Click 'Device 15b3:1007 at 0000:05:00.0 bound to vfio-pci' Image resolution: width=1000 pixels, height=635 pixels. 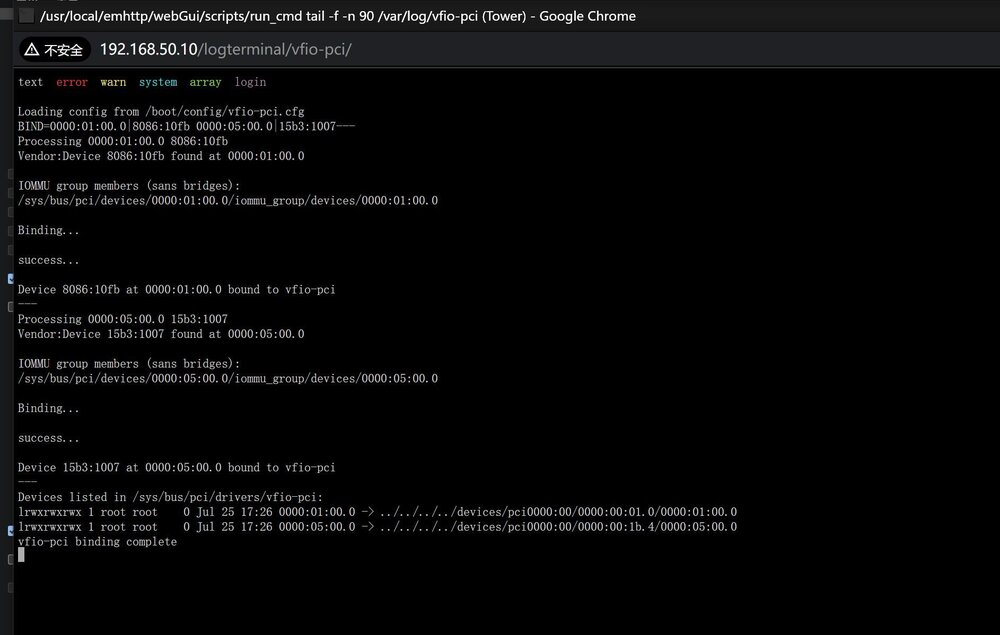click(176, 467)
